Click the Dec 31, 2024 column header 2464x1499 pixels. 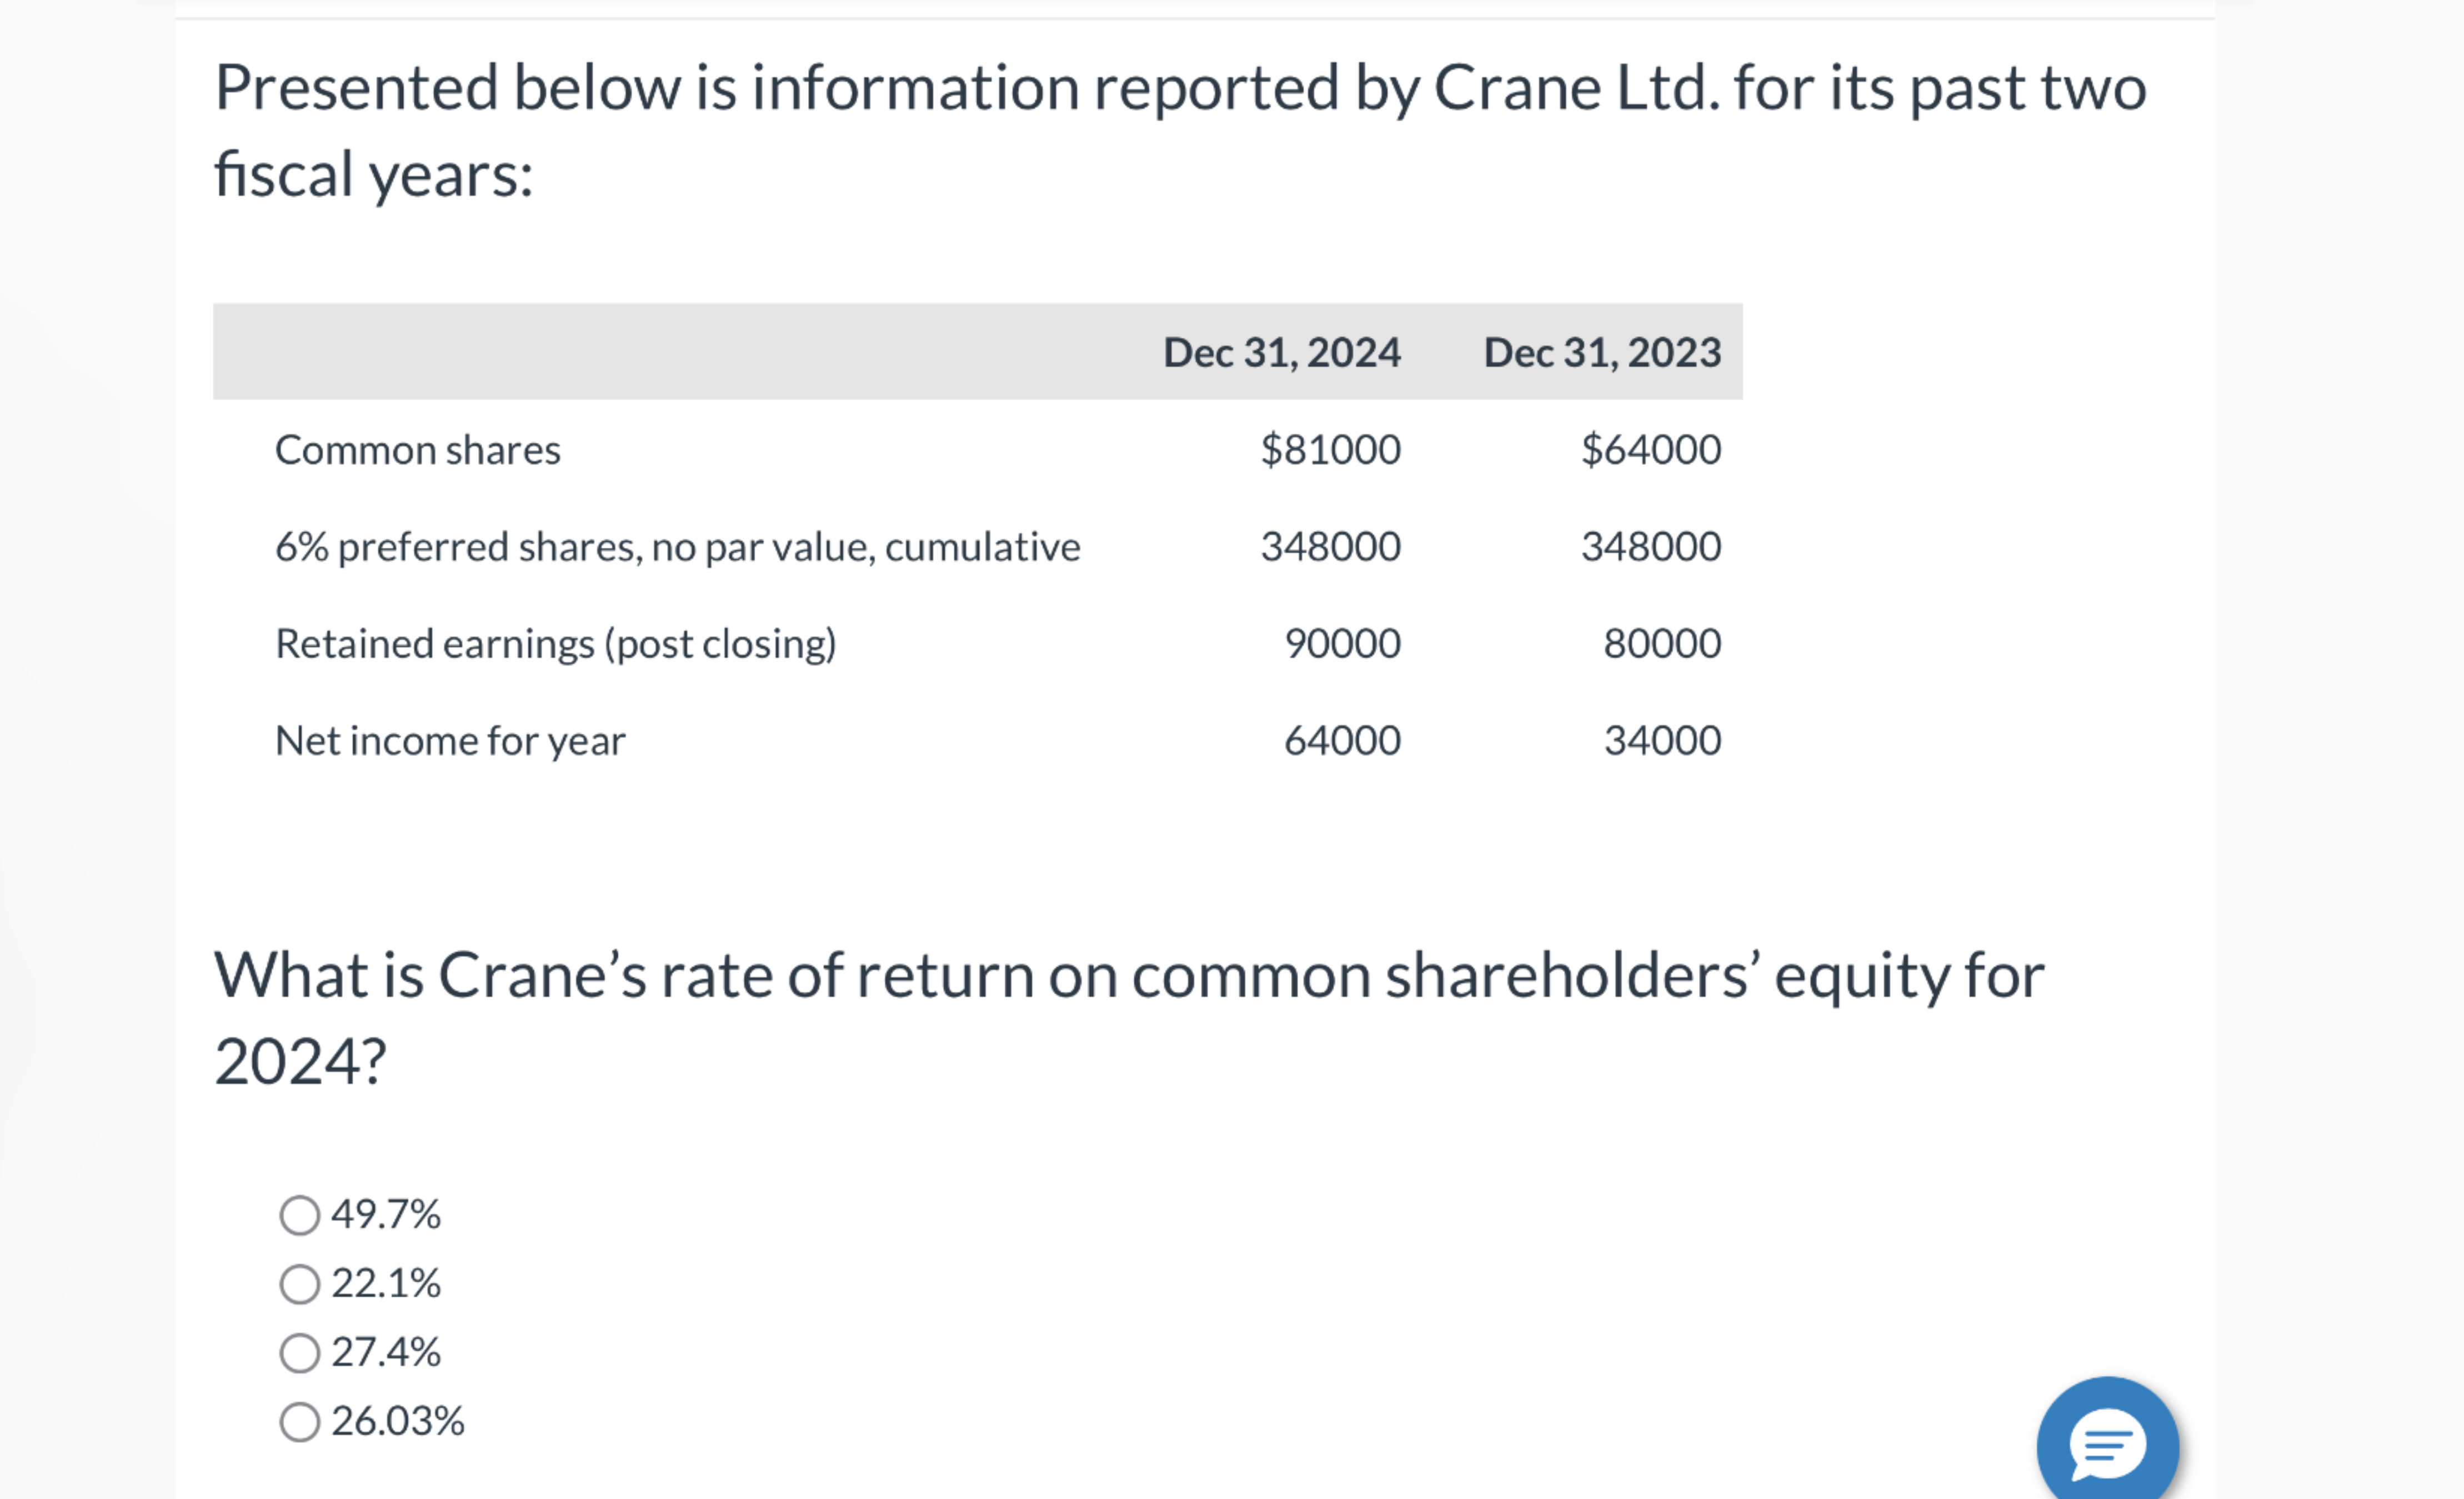coord(1281,352)
